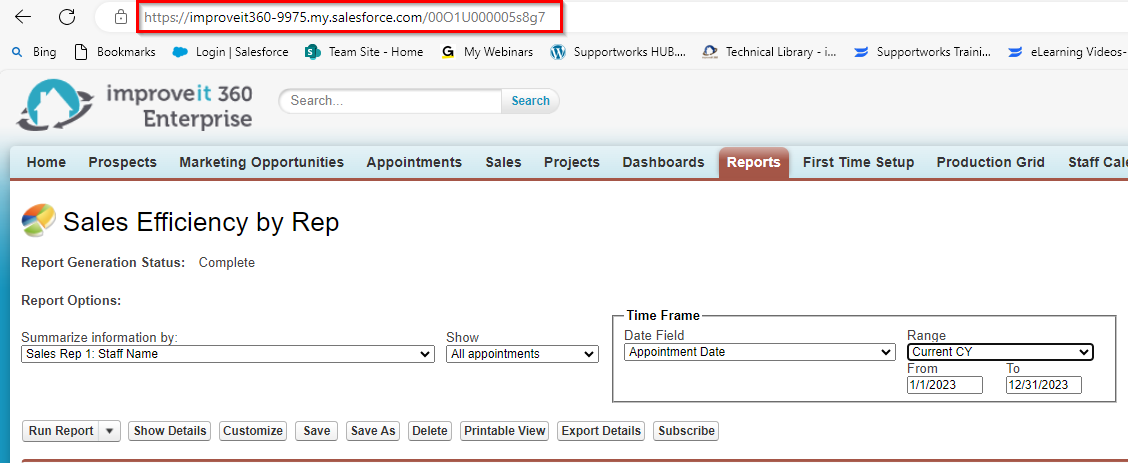Open the Team Site - Home bookmark
The image size is (1128, 463).
[x=364, y=52]
